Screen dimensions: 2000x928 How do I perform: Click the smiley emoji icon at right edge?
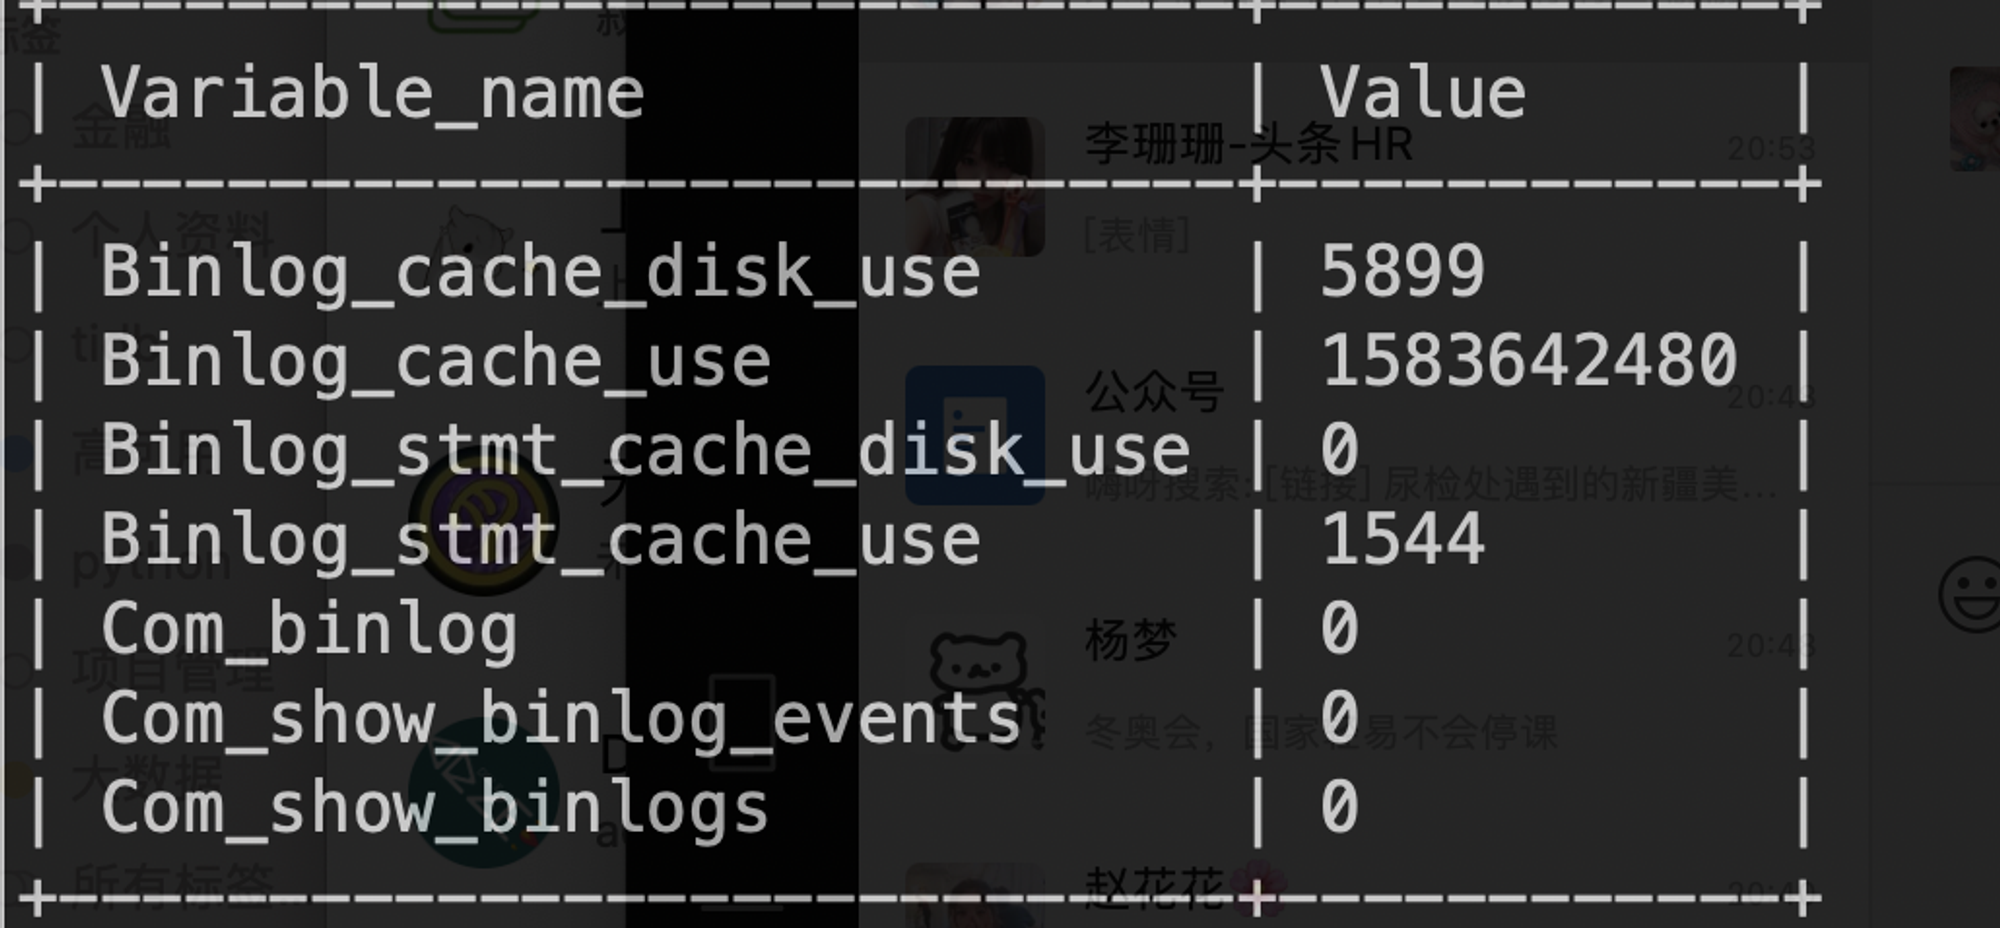[1970, 594]
